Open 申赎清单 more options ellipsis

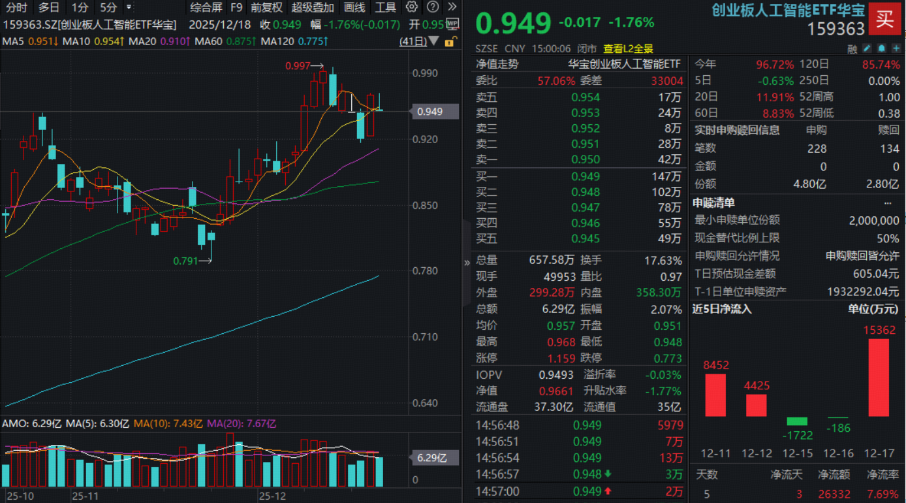click(888, 203)
